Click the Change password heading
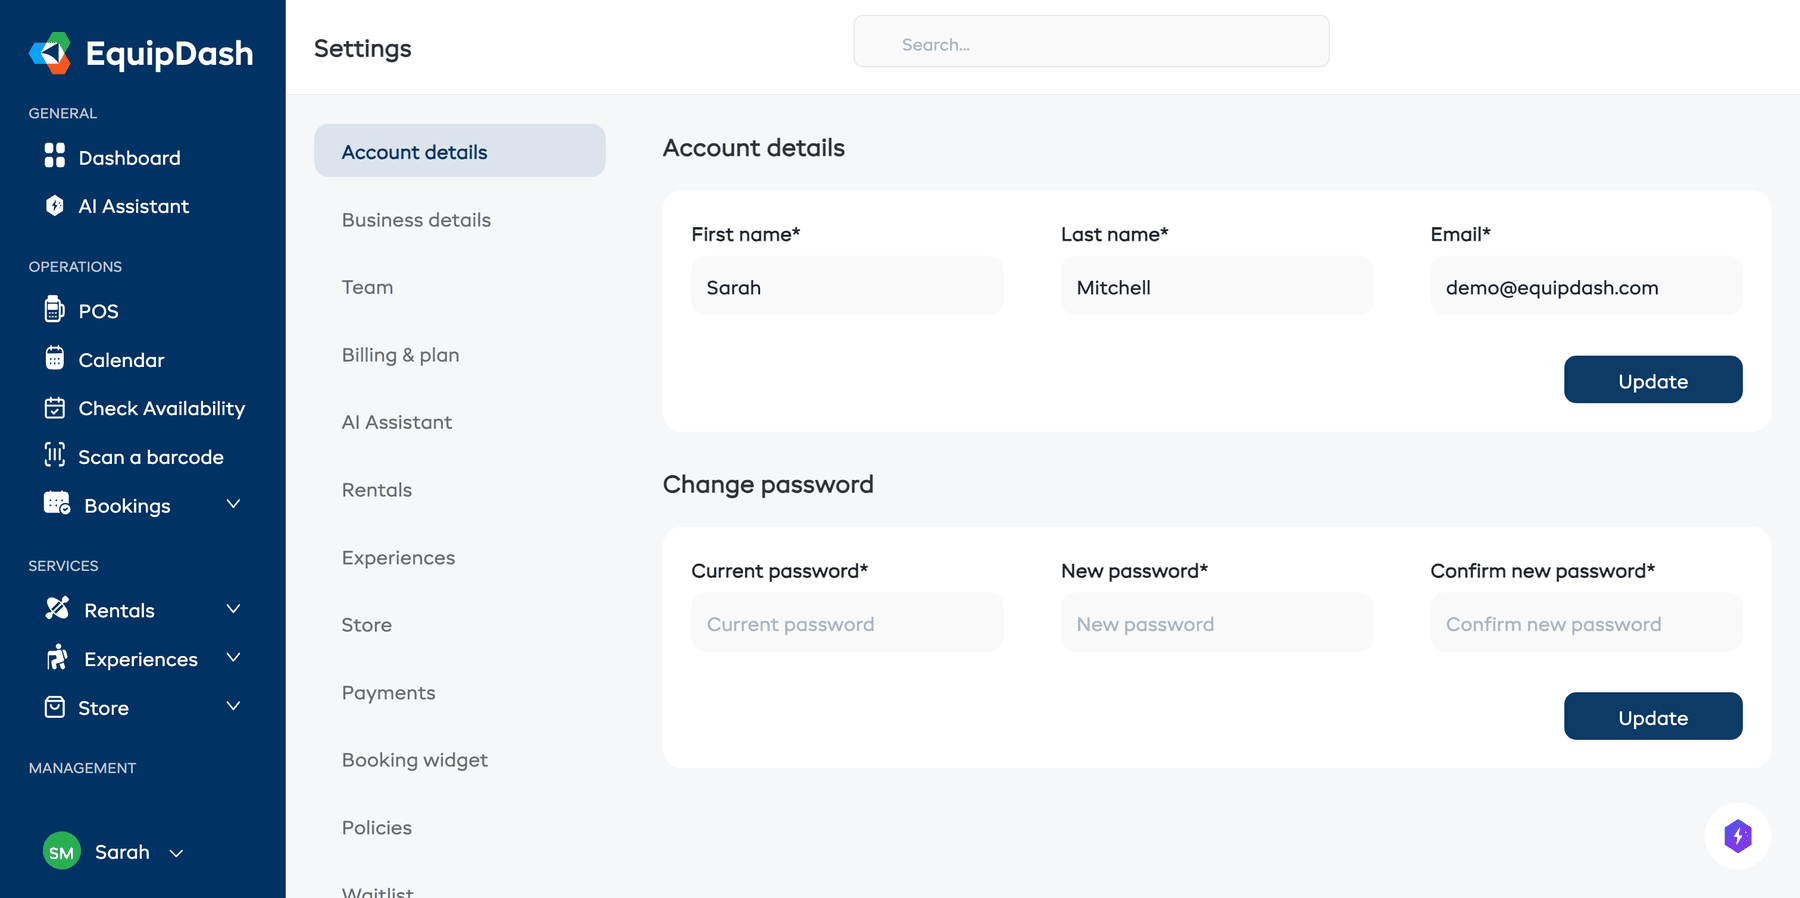Image resolution: width=1800 pixels, height=898 pixels. click(x=768, y=484)
